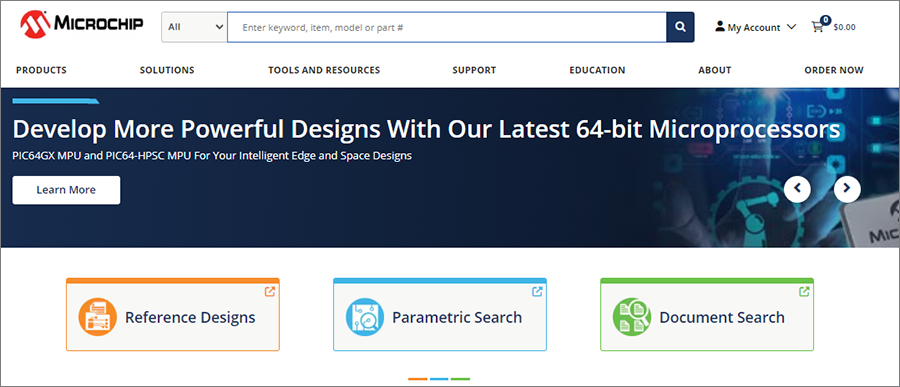Click the green Document Search circle icon
900x387 pixels.
click(632, 317)
